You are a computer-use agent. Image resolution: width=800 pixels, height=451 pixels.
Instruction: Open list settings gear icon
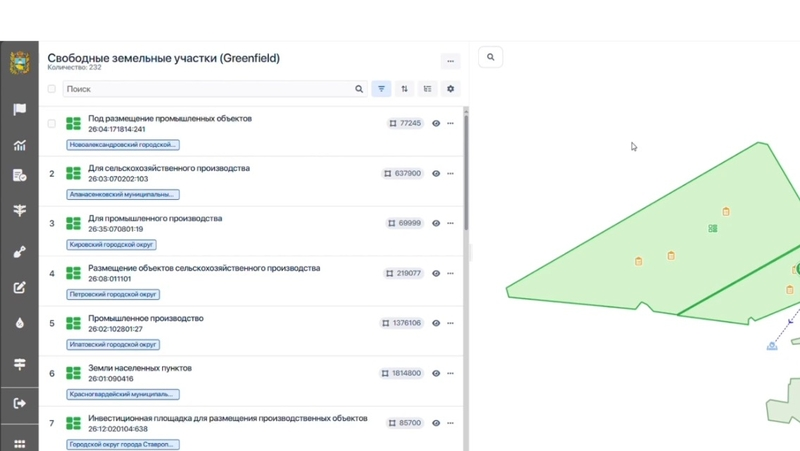(x=450, y=89)
